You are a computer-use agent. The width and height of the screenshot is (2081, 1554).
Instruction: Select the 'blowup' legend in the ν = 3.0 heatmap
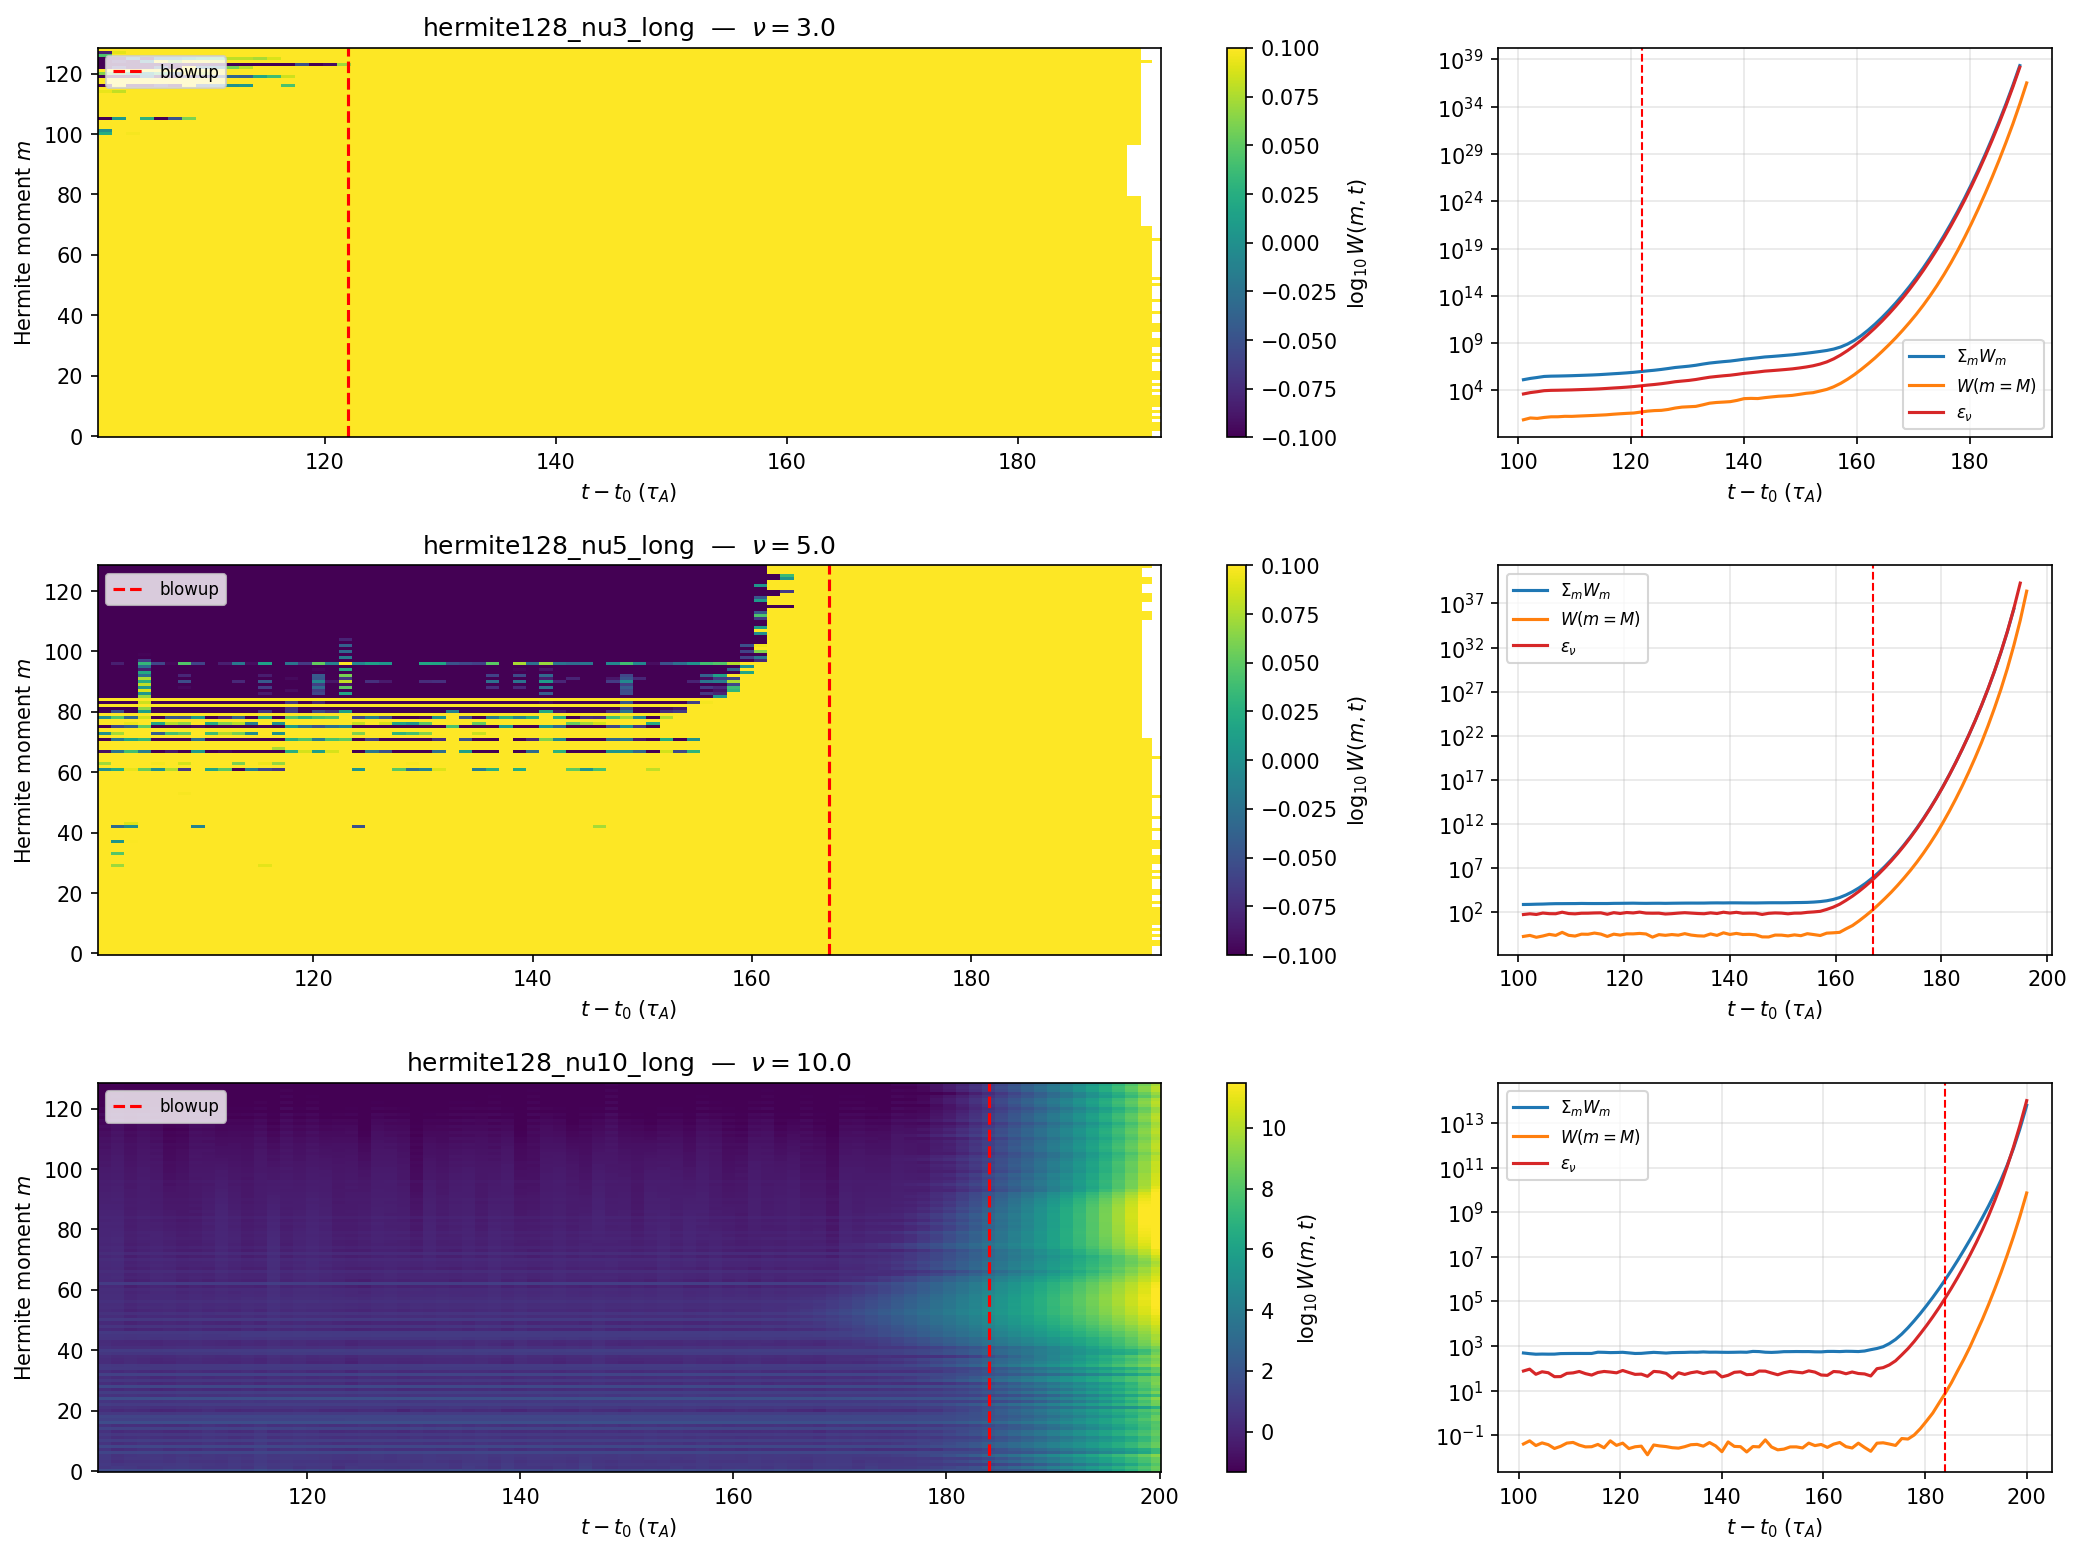[166, 72]
